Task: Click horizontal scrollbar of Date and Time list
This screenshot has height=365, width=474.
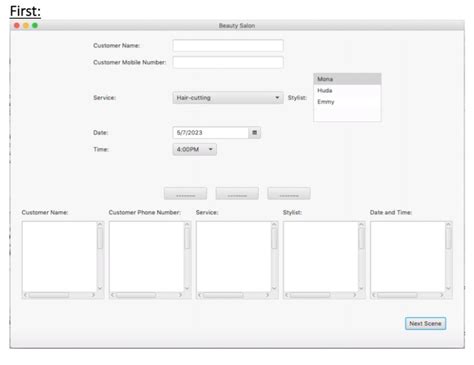Action: click(408, 295)
